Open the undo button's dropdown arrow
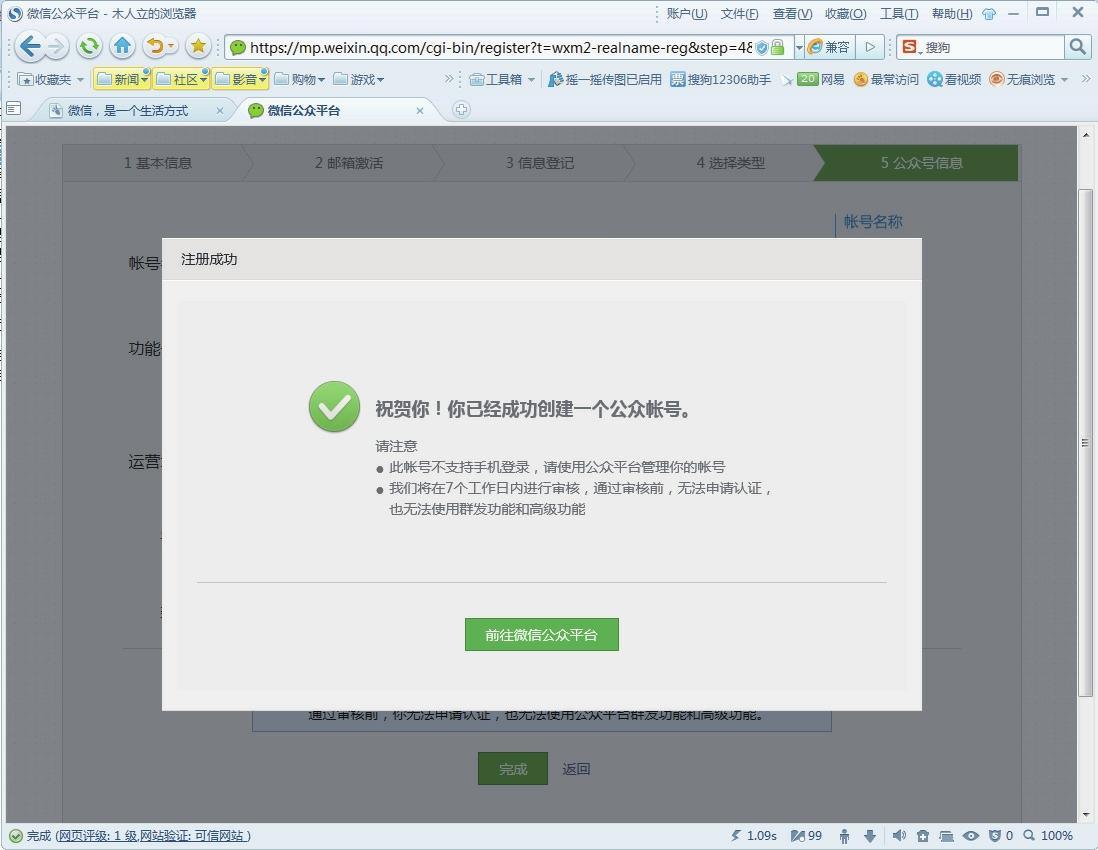Image resolution: width=1098 pixels, height=850 pixels. (x=171, y=47)
